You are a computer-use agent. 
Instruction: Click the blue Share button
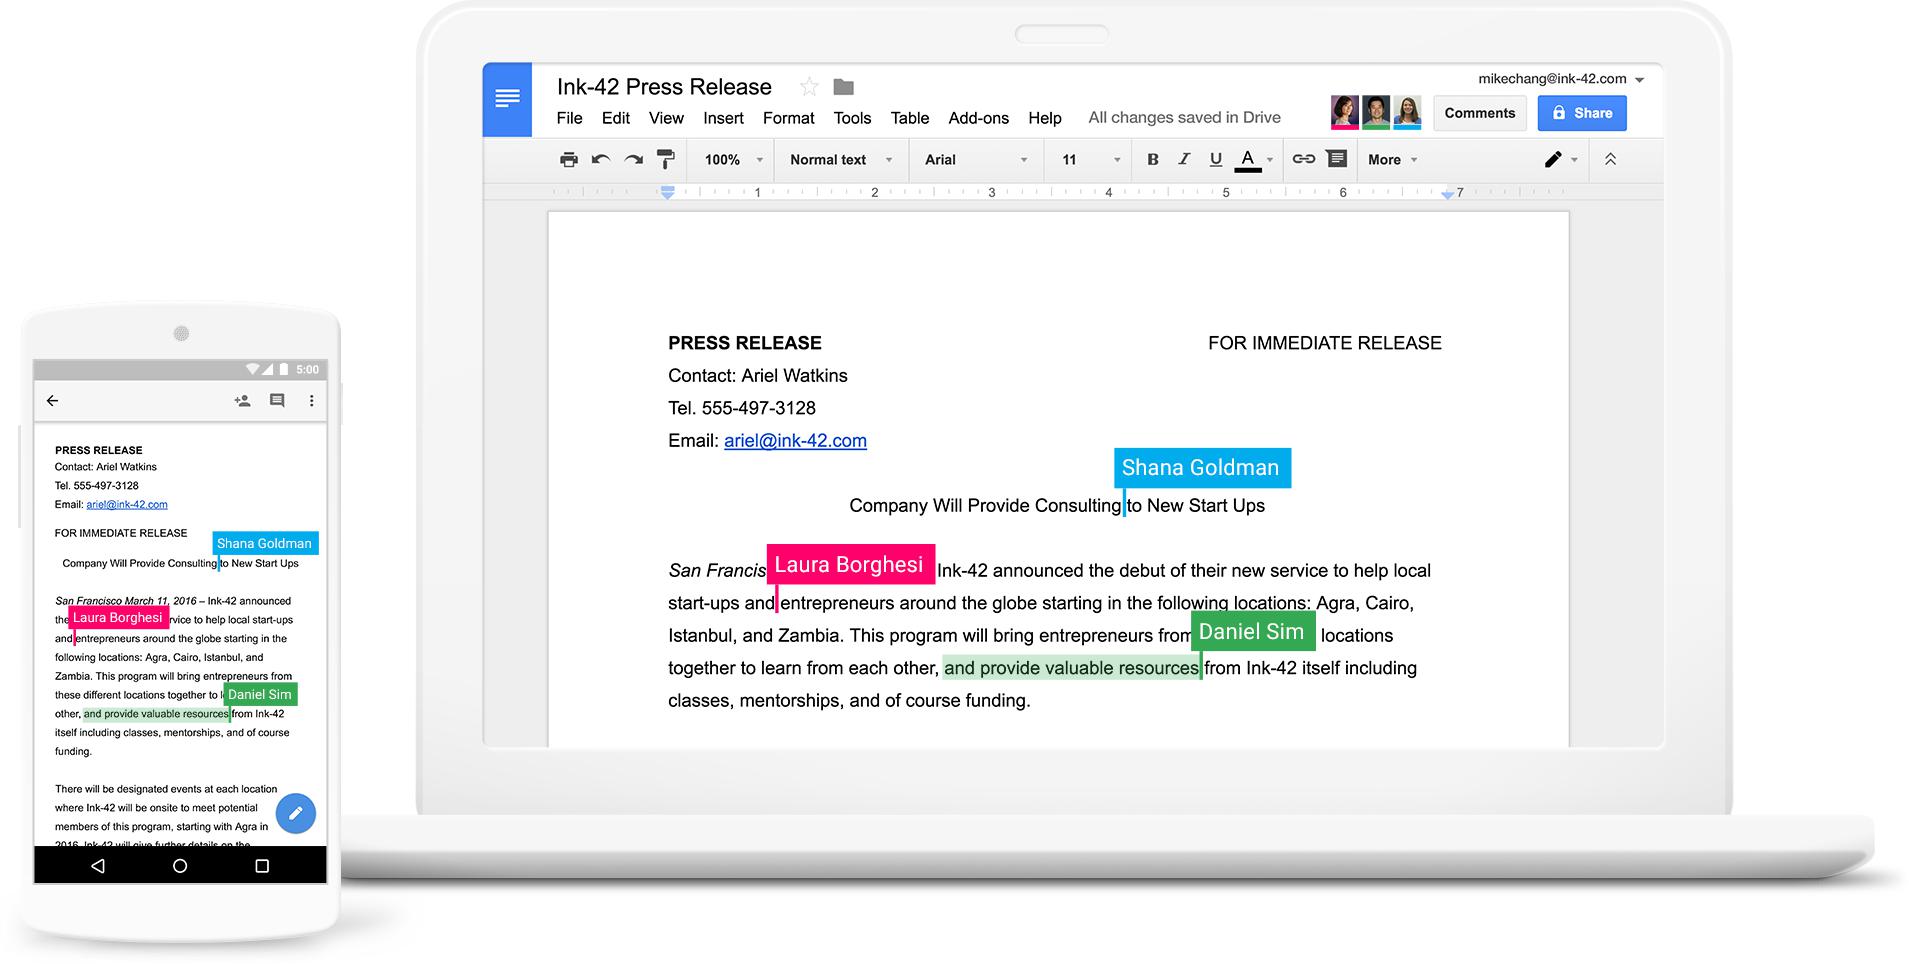pyautogui.click(x=1581, y=113)
